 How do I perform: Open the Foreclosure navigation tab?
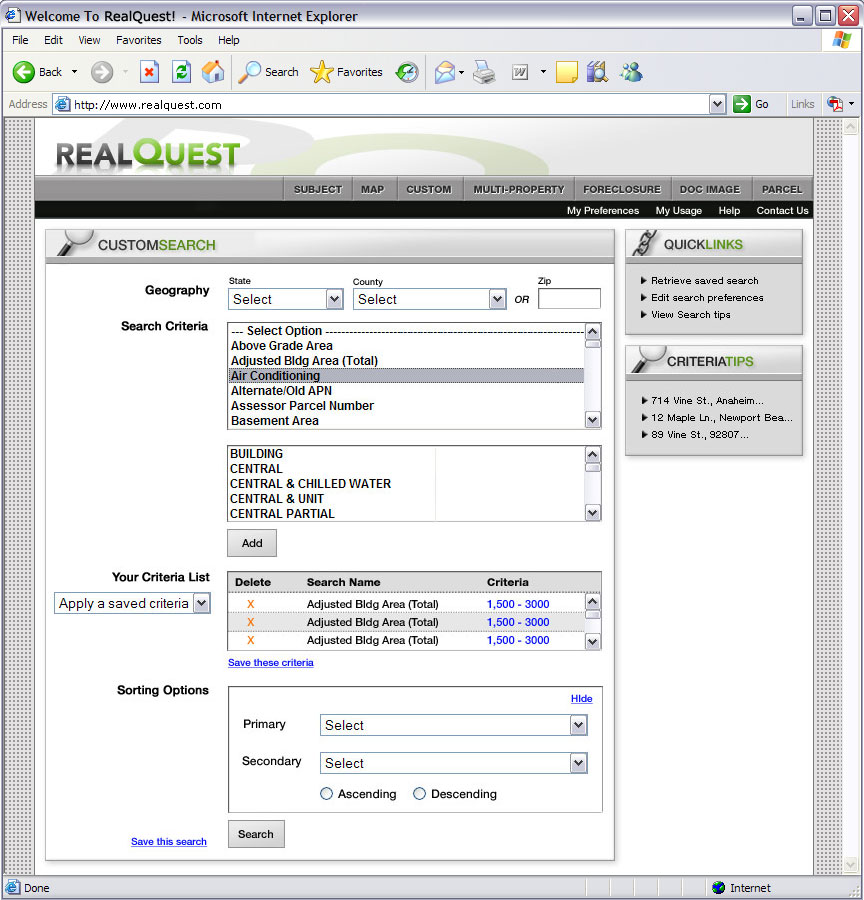pos(621,189)
